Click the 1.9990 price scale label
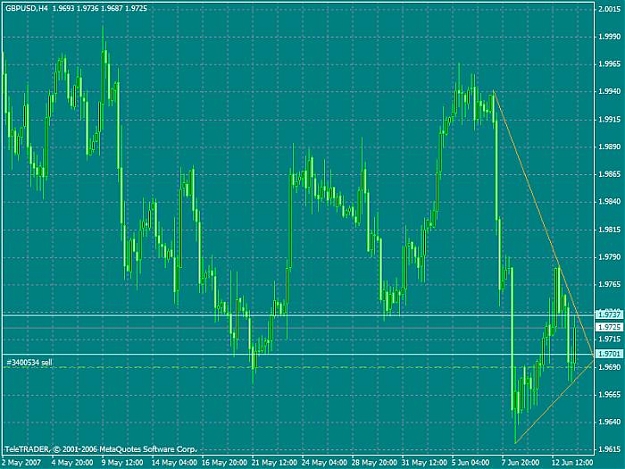625x469 pixels. [610, 37]
